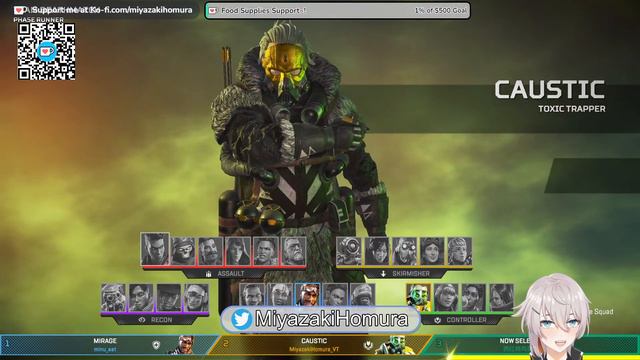
Task: Click the Controller class shield icon
Action: click(437, 320)
